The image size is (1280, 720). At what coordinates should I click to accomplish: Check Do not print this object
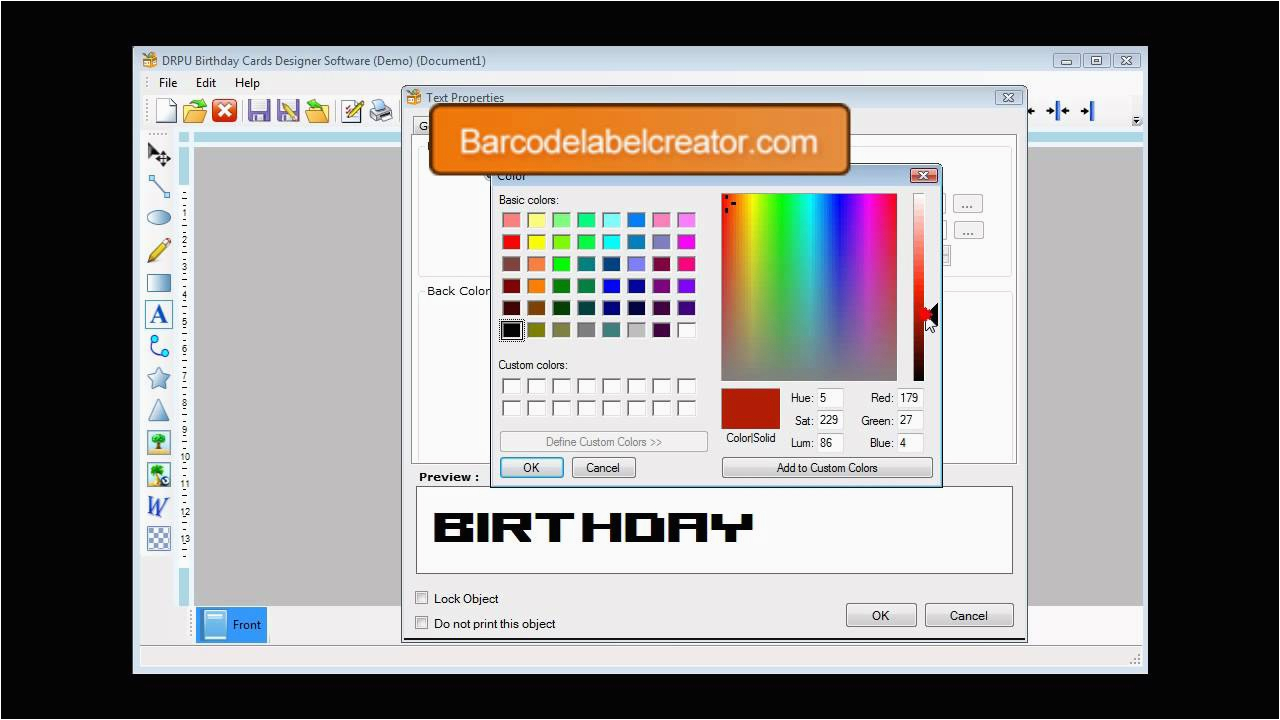pyautogui.click(x=422, y=623)
